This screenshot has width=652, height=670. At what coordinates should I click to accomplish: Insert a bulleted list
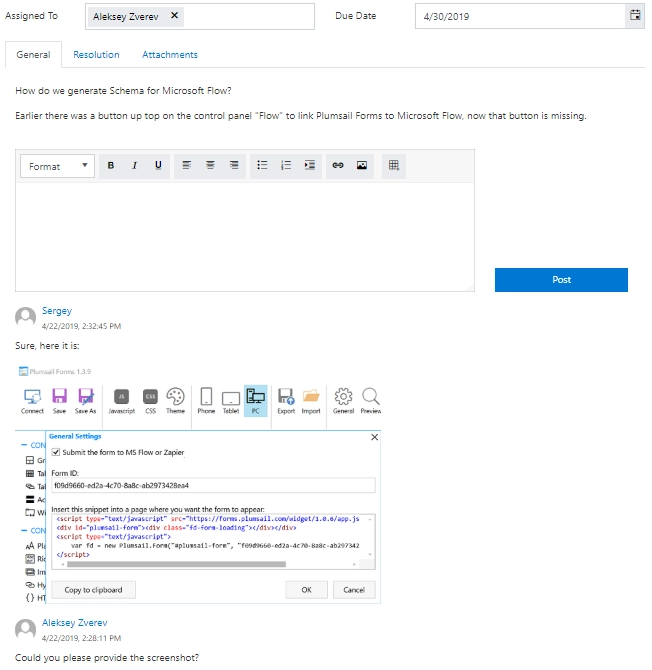(262, 166)
